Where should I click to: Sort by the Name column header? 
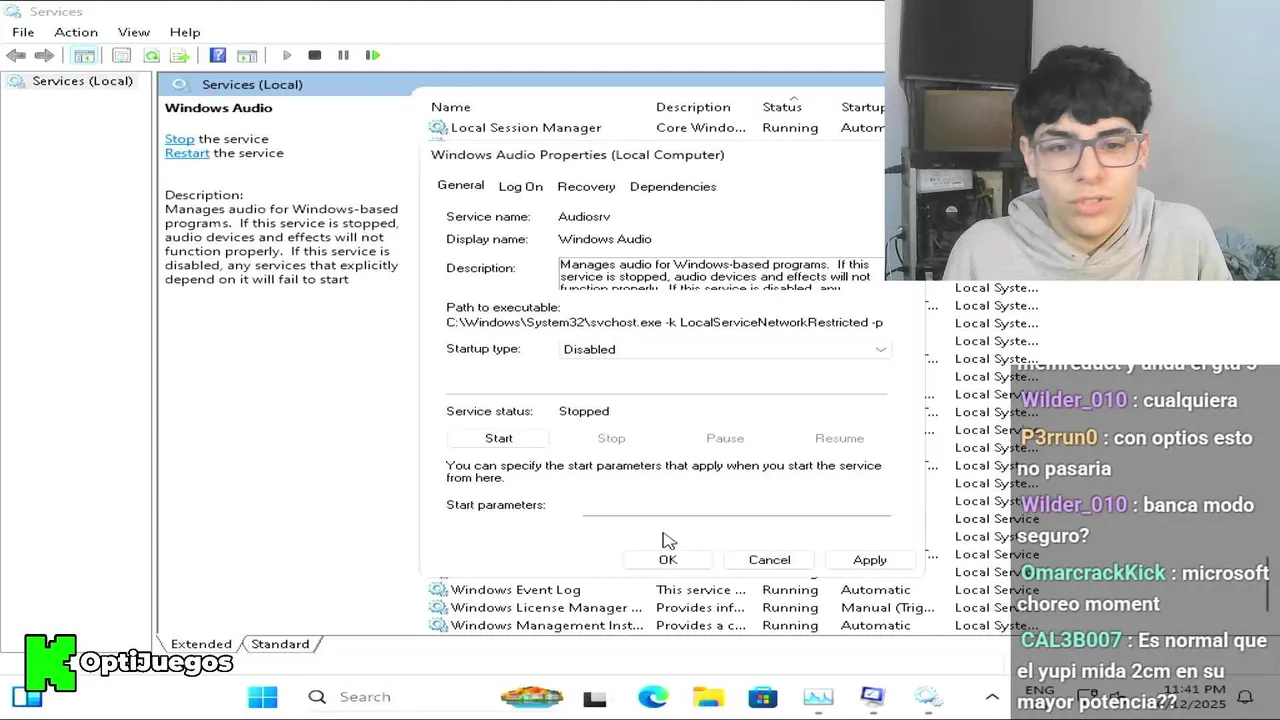coord(450,107)
